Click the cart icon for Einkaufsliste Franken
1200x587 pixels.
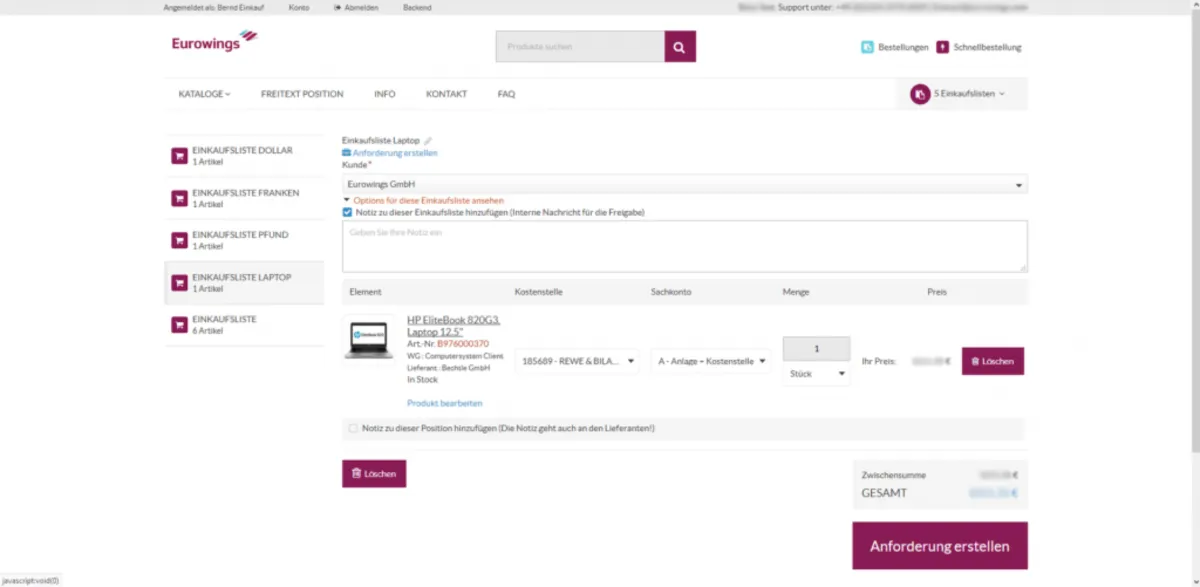click(x=180, y=198)
